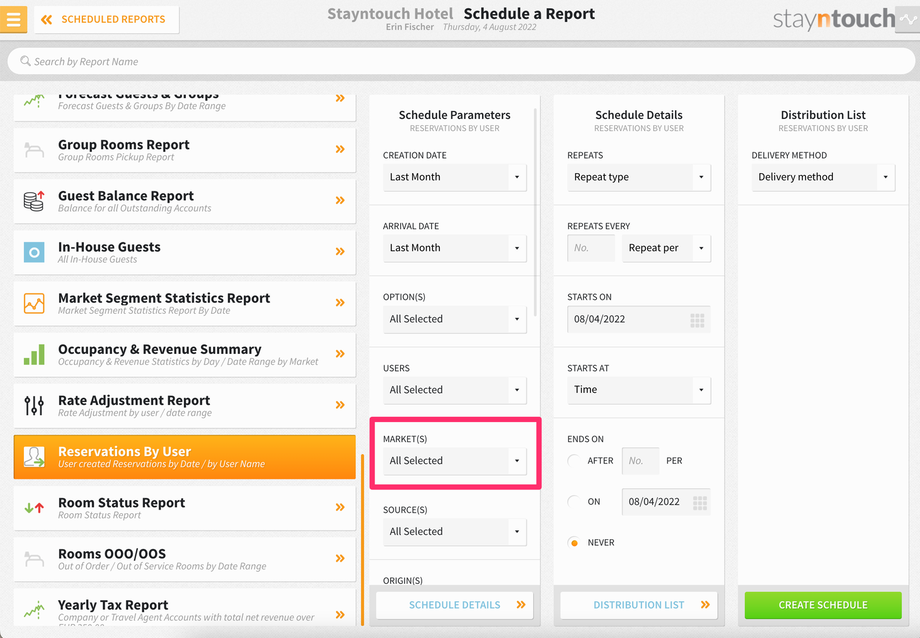Viewport: 920px width, 638px height.
Task: Click the Forecast Guests & Groups graph icon
Action: click(34, 101)
